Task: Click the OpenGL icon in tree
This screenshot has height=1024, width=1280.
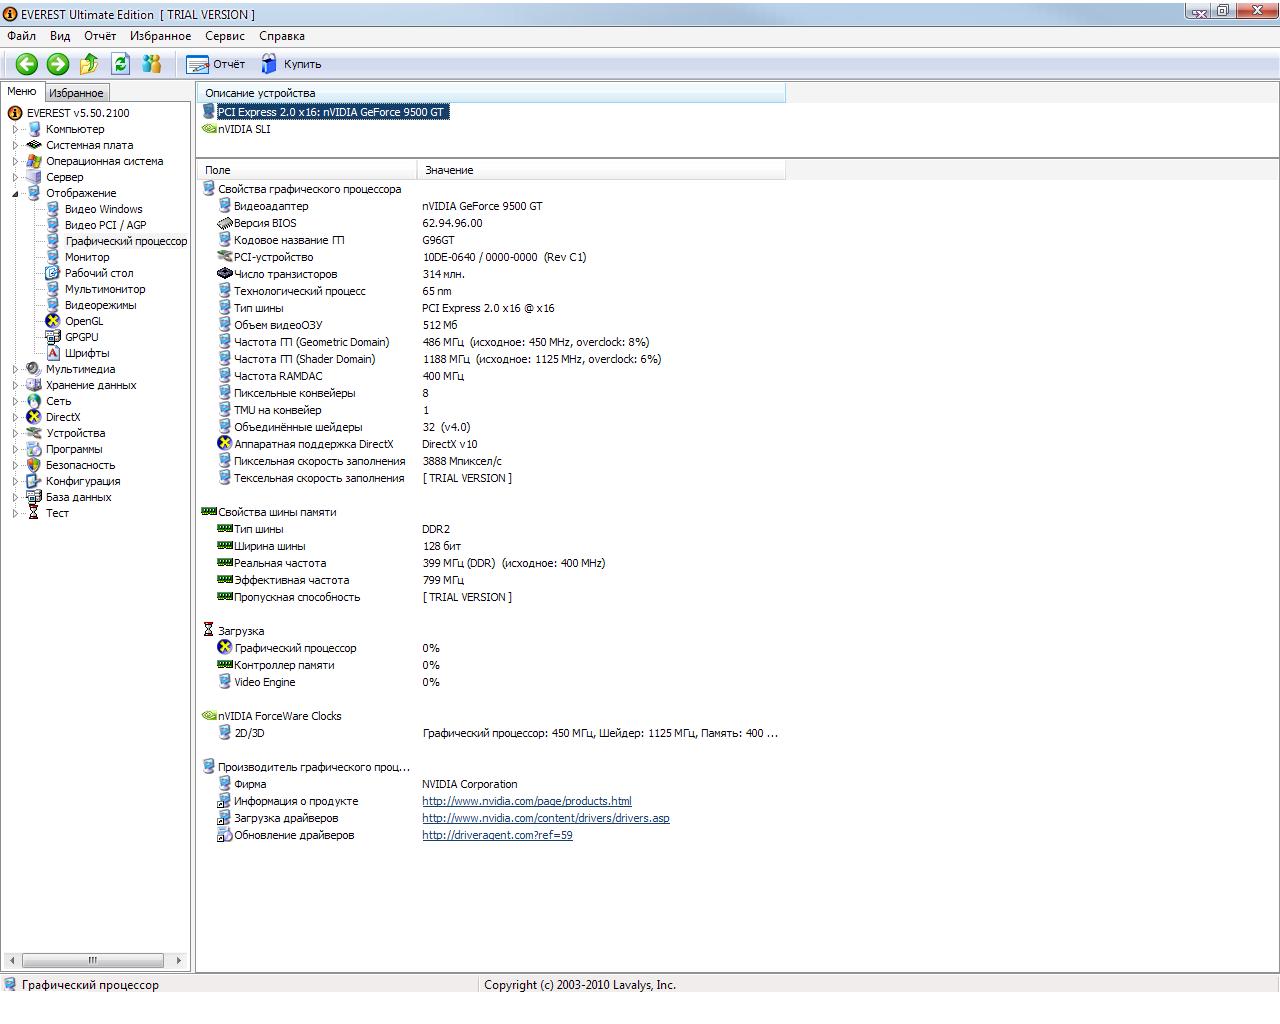Action: coord(53,321)
